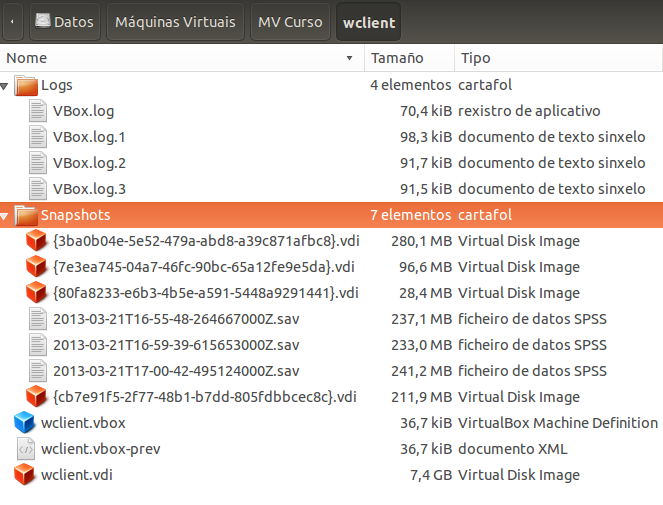Select {7e3ea745-04a7-46fc-90bc-65a12fe9e5da}.vdi name

tap(204, 267)
